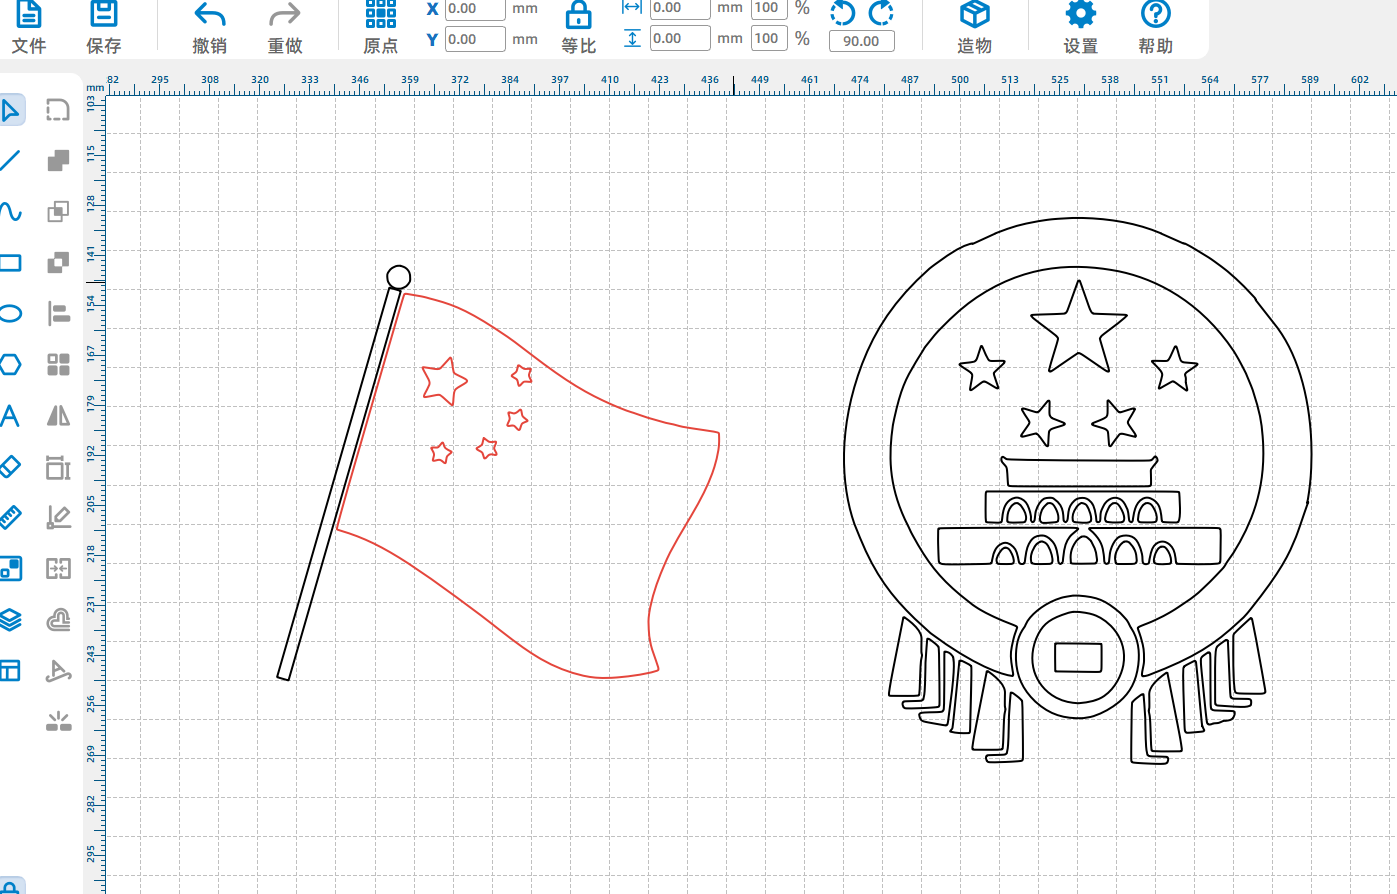Image resolution: width=1397 pixels, height=894 pixels.
Task: Select the text tool (A icon)
Action: [11, 416]
